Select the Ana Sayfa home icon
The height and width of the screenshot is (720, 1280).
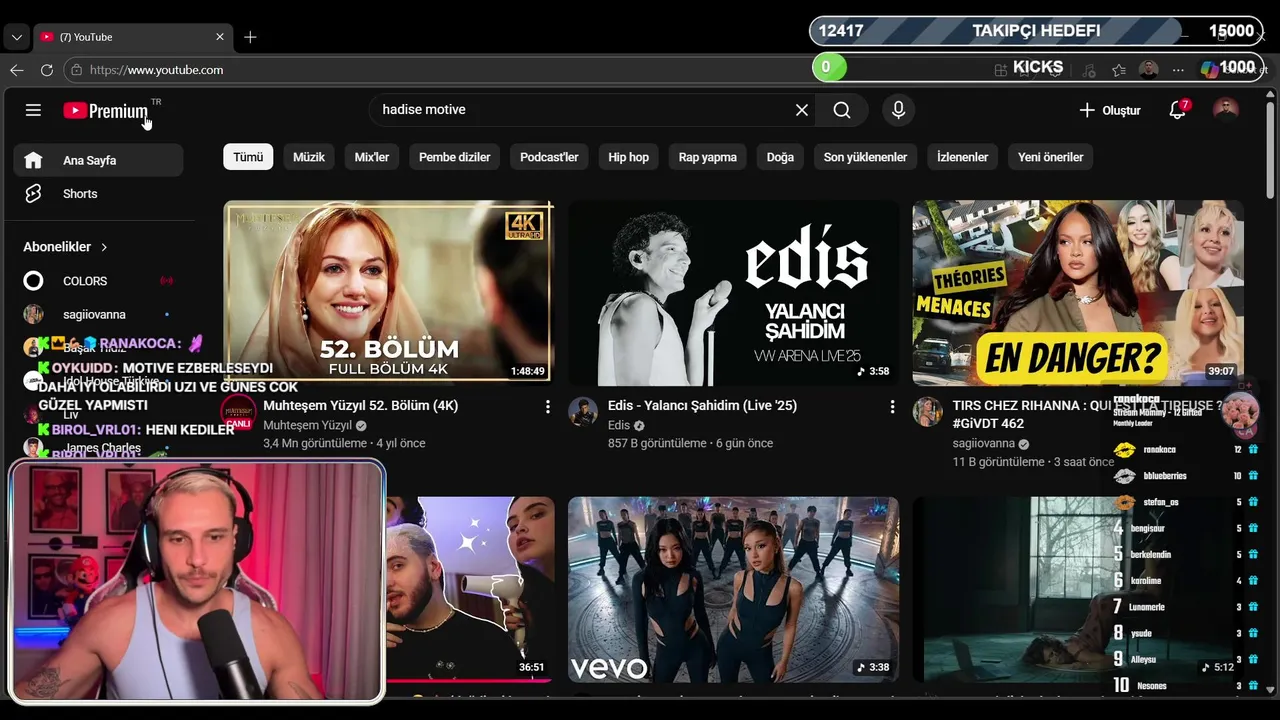click(x=33, y=160)
